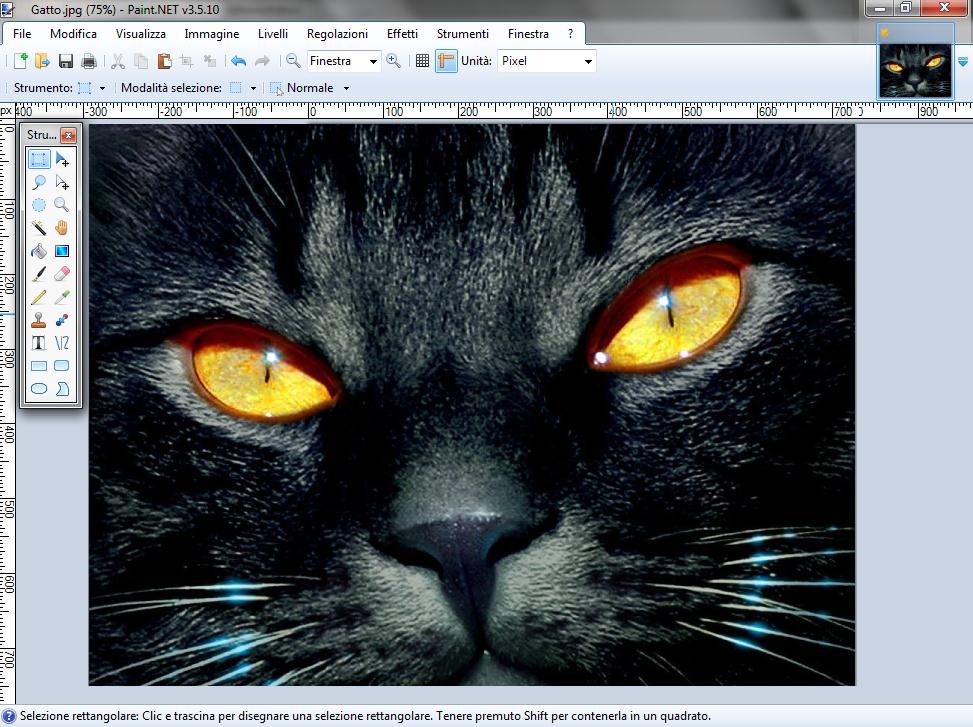The width and height of the screenshot is (973, 727).
Task: Click the Save disk button
Action: (66, 61)
